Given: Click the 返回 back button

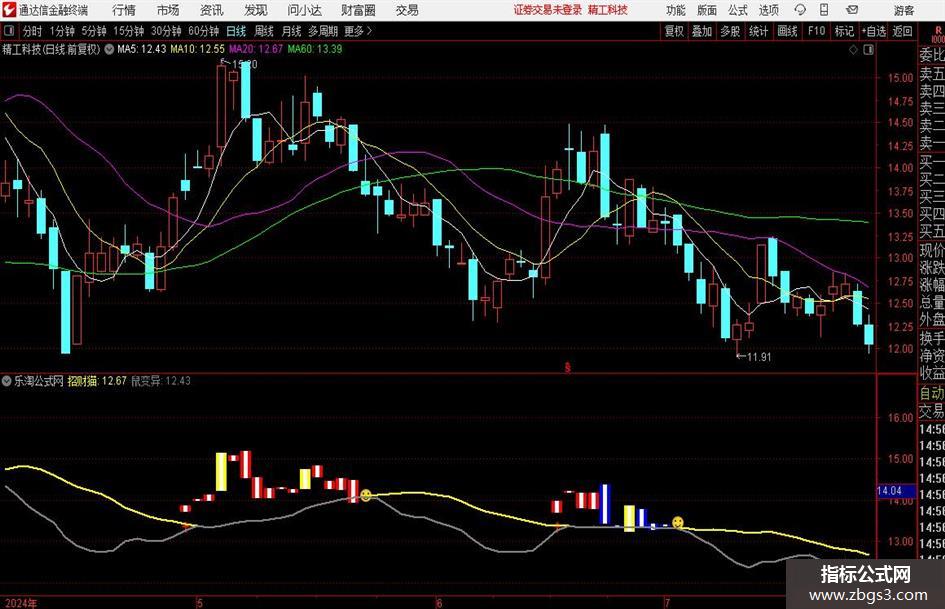Looking at the screenshot, I should tap(902, 31).
